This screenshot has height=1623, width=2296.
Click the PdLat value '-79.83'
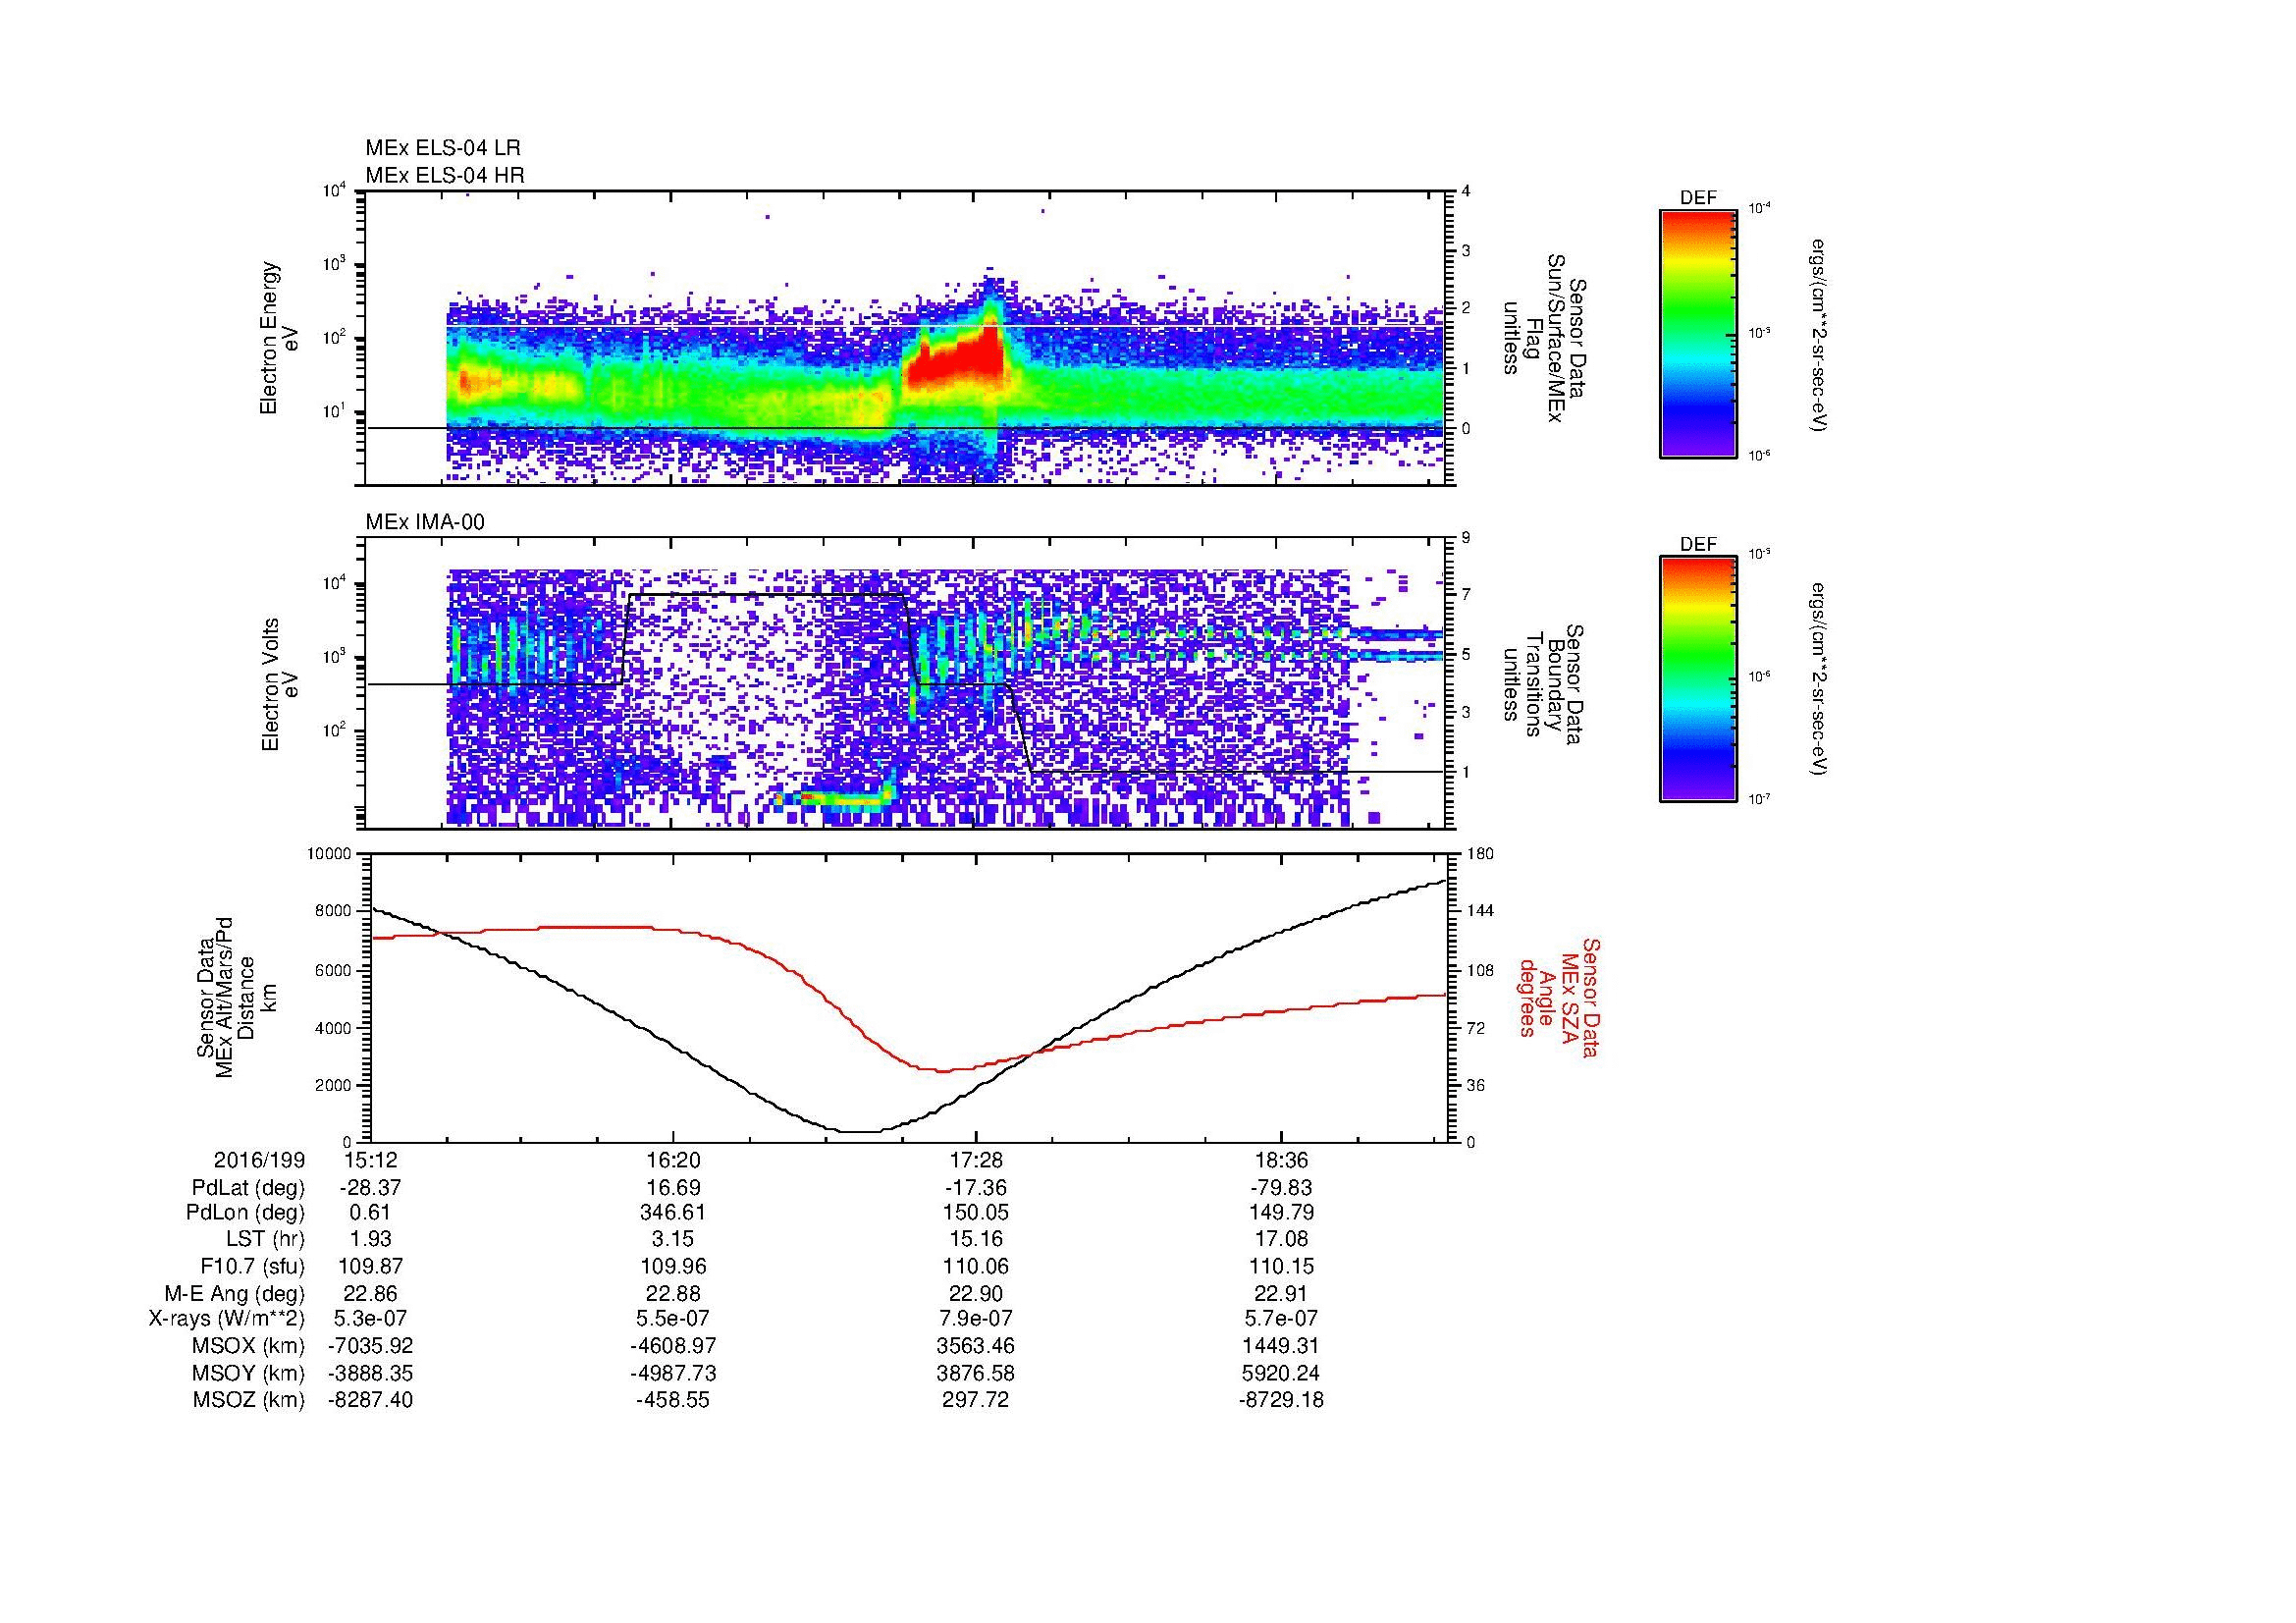[1281, 1188]
